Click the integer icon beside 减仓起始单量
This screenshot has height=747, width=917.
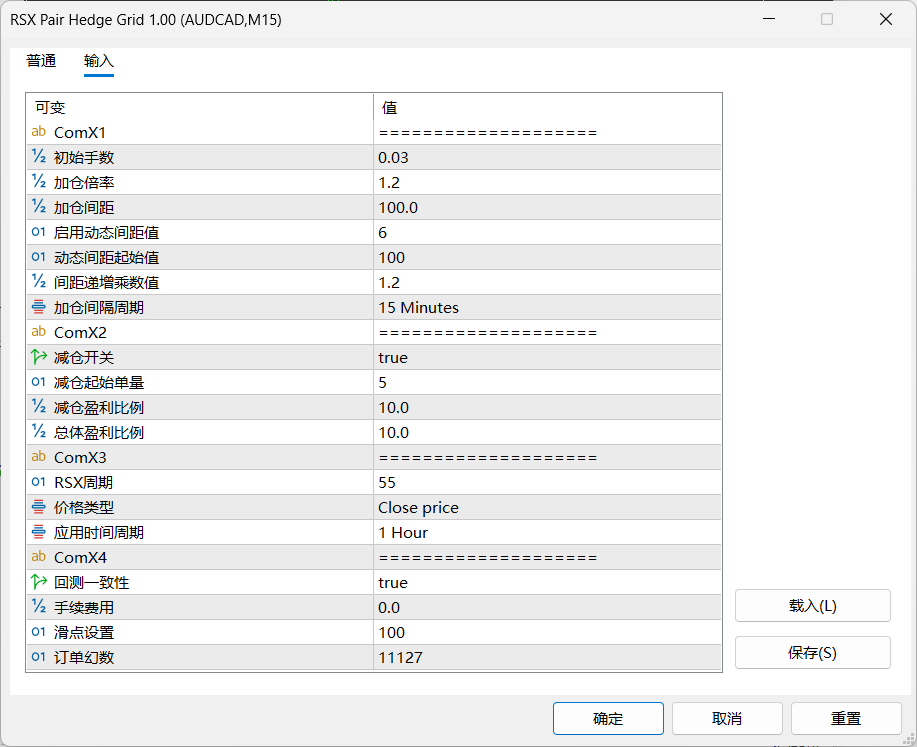pos(39,382)
